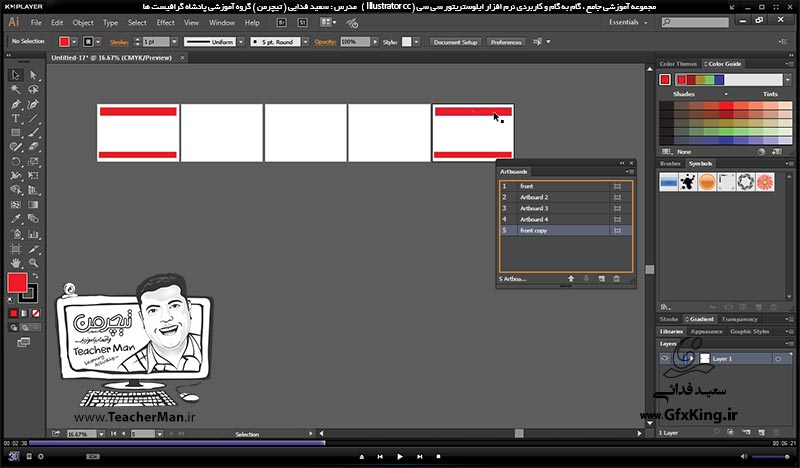Select the Magic Wand tool
The height and width of the screenshot is (468, 800).
[x=16, y=90]
